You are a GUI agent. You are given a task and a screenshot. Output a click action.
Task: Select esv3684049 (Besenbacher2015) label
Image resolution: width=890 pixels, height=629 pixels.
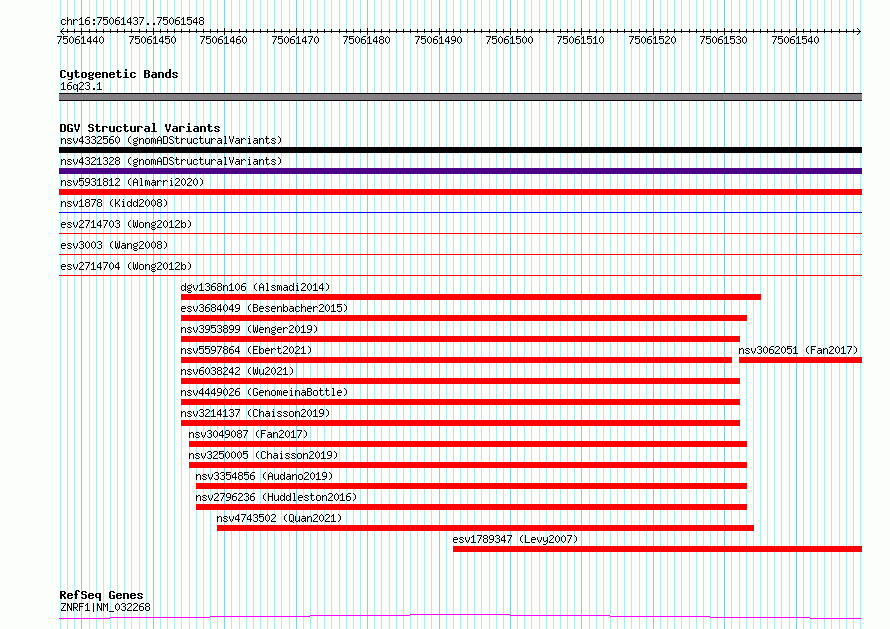tap(264, 308)
